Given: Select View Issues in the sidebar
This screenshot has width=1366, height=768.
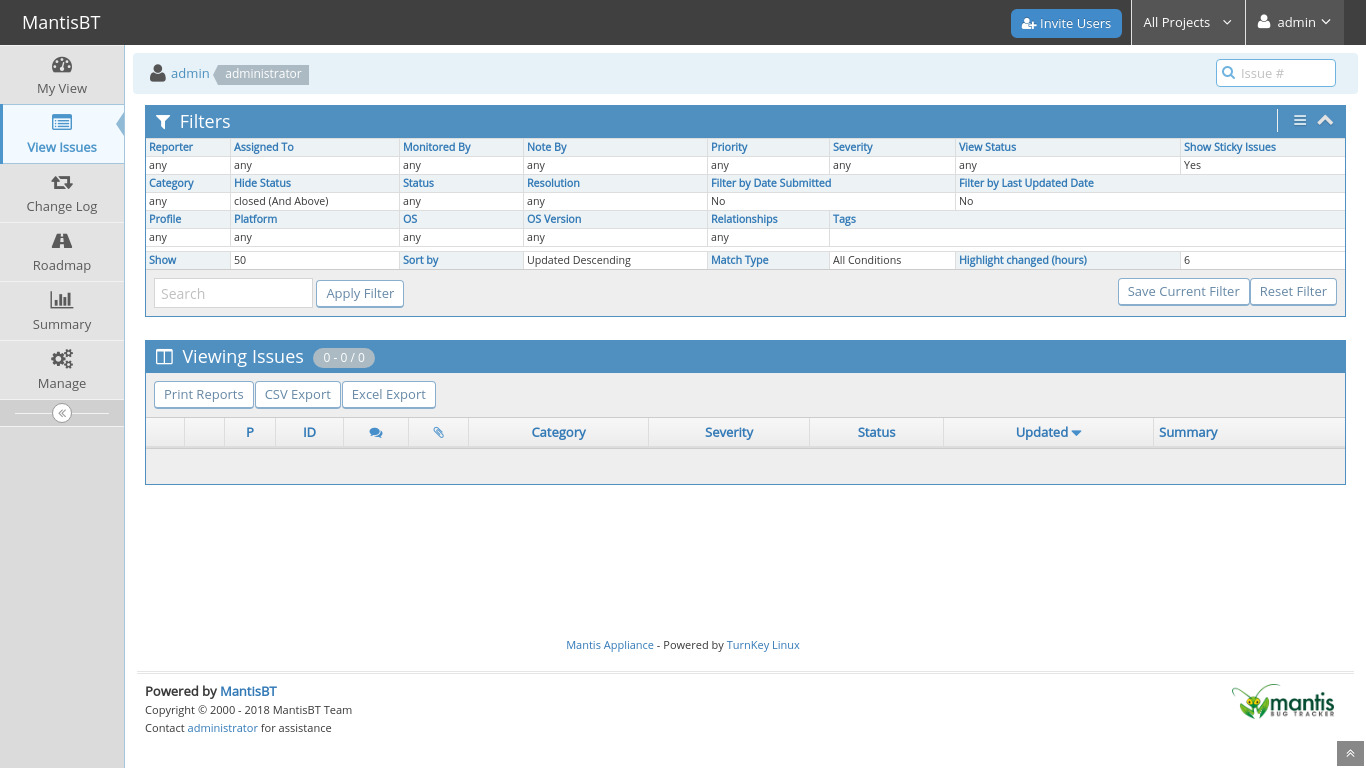Looking at the screenshot, I should (62, 135).
